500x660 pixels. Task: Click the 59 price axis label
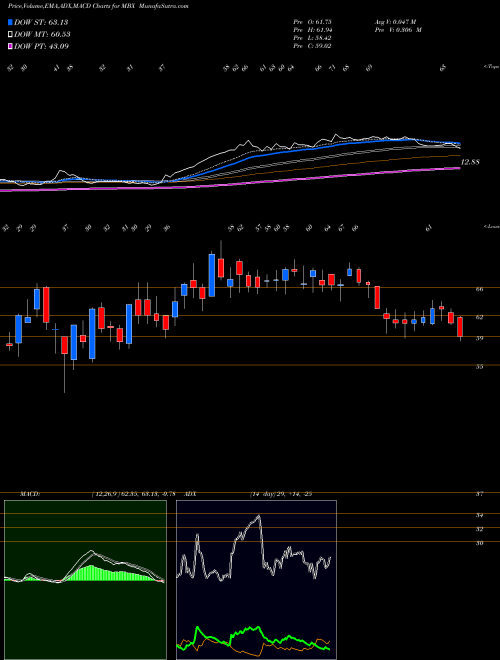click(479, 338)
